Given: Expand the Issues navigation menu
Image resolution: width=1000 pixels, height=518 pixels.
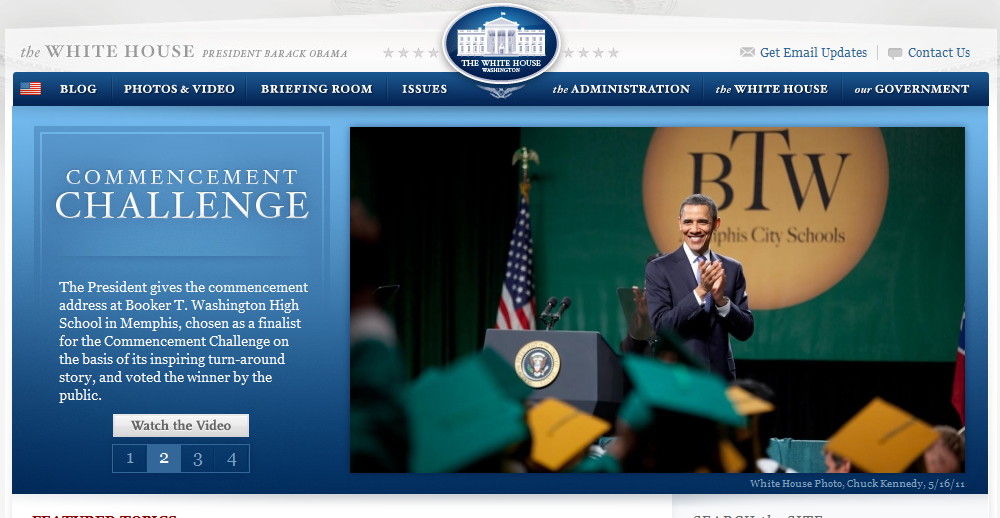Looking at the screenshot, I should tap(424, 89).
